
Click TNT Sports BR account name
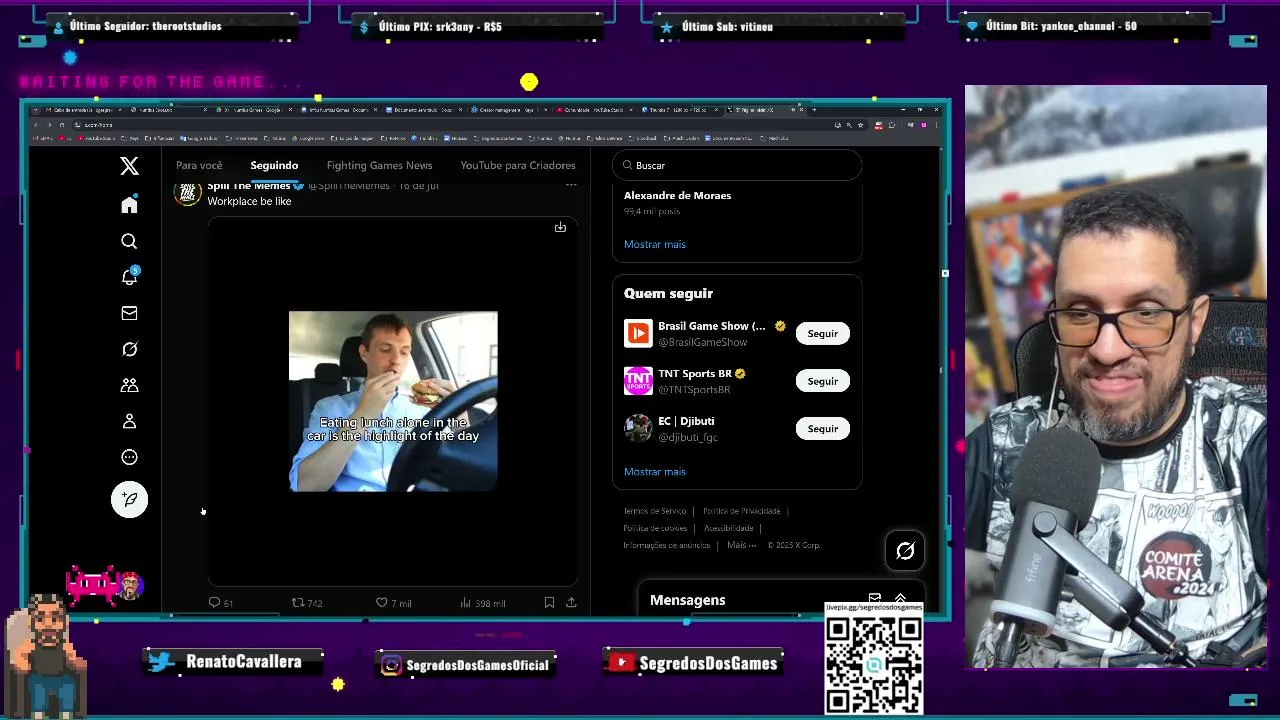point(694,374)
